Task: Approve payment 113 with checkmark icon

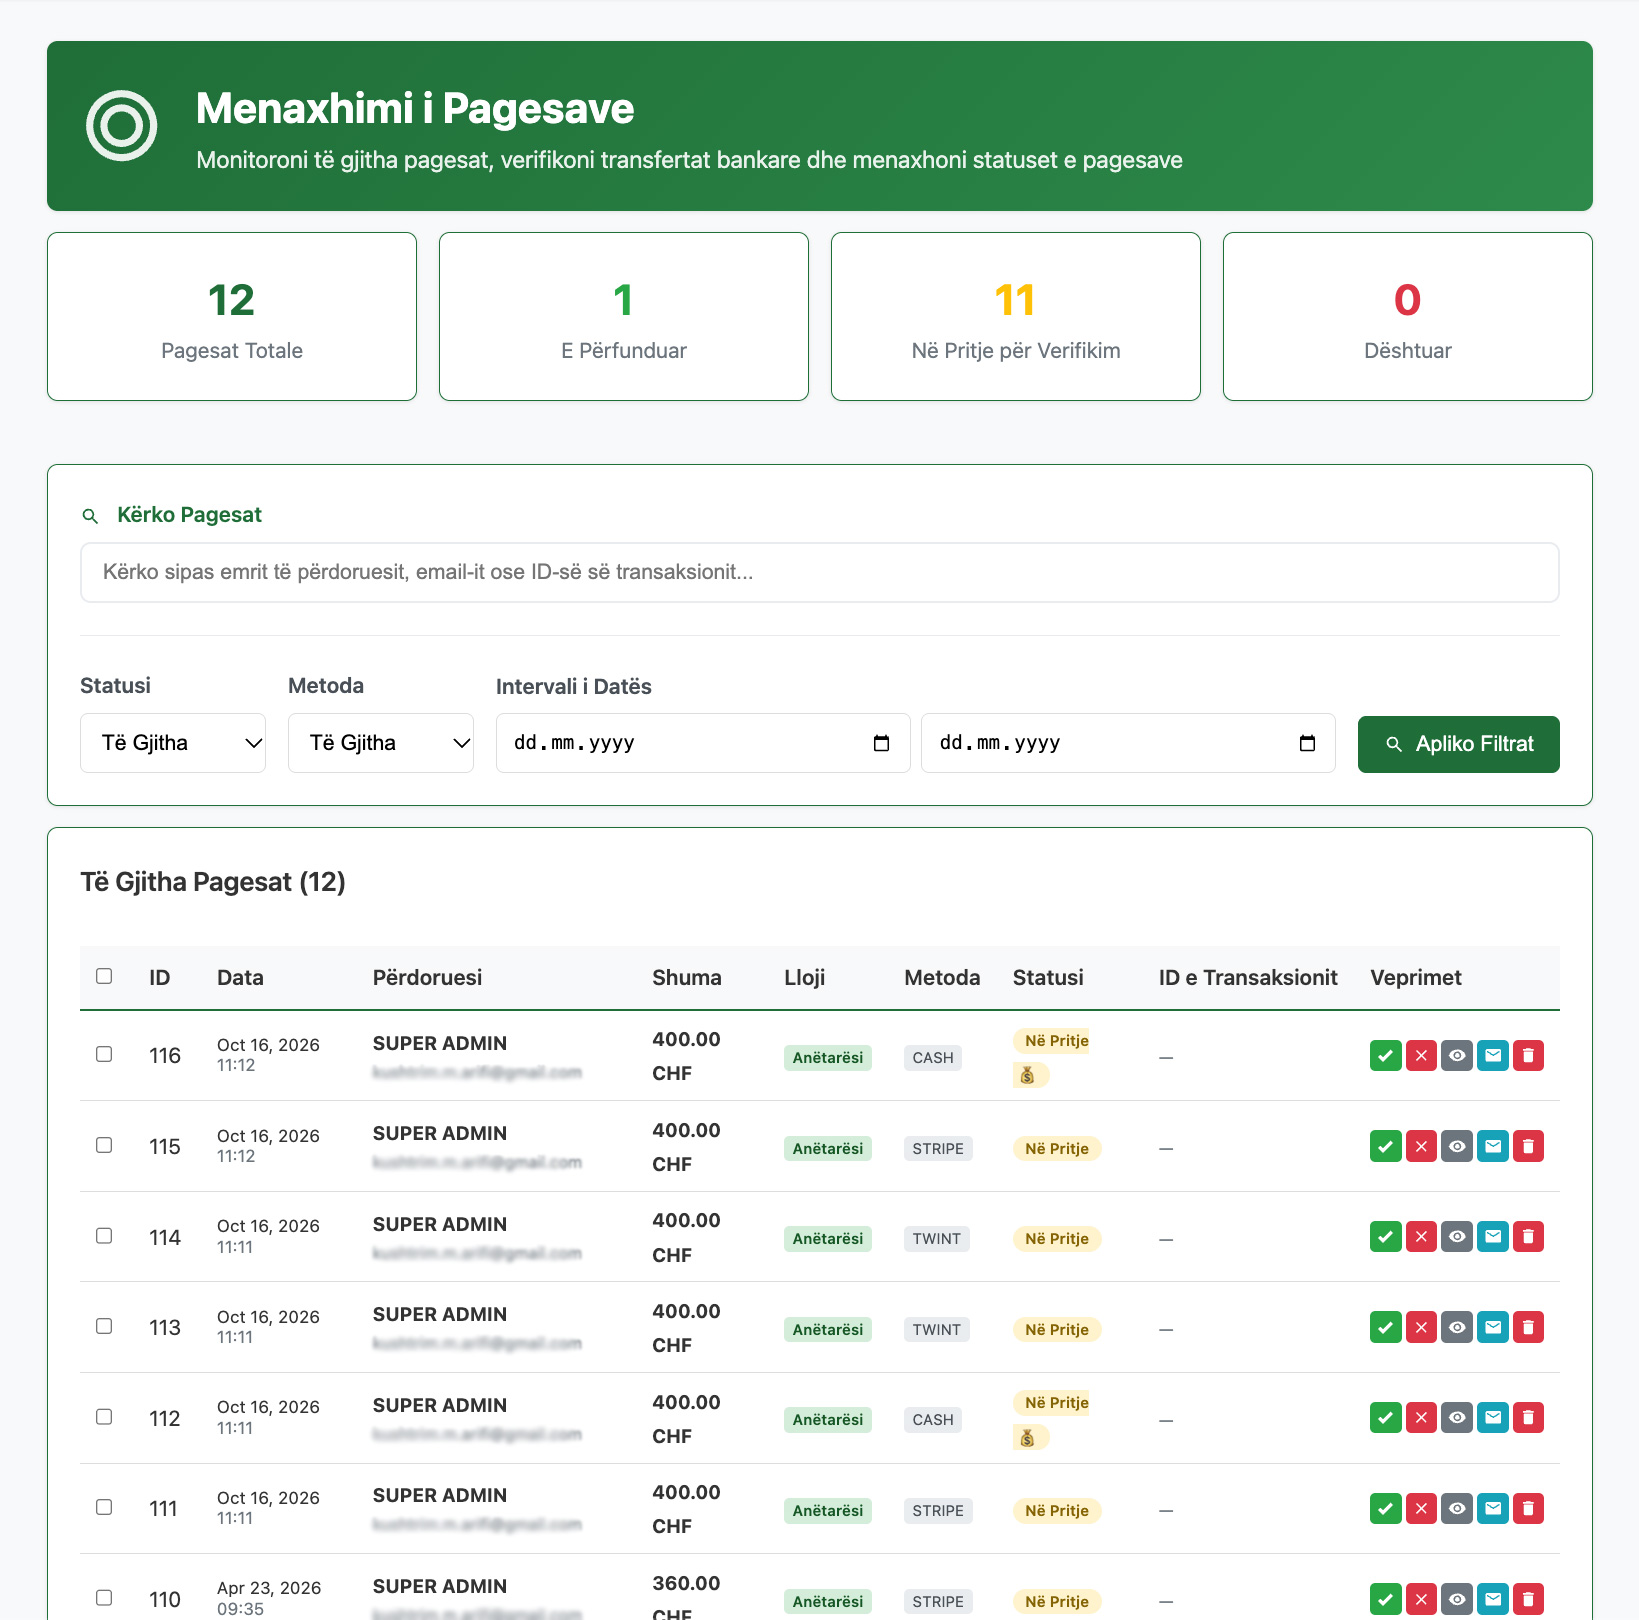Action: coord(1385,1328)
